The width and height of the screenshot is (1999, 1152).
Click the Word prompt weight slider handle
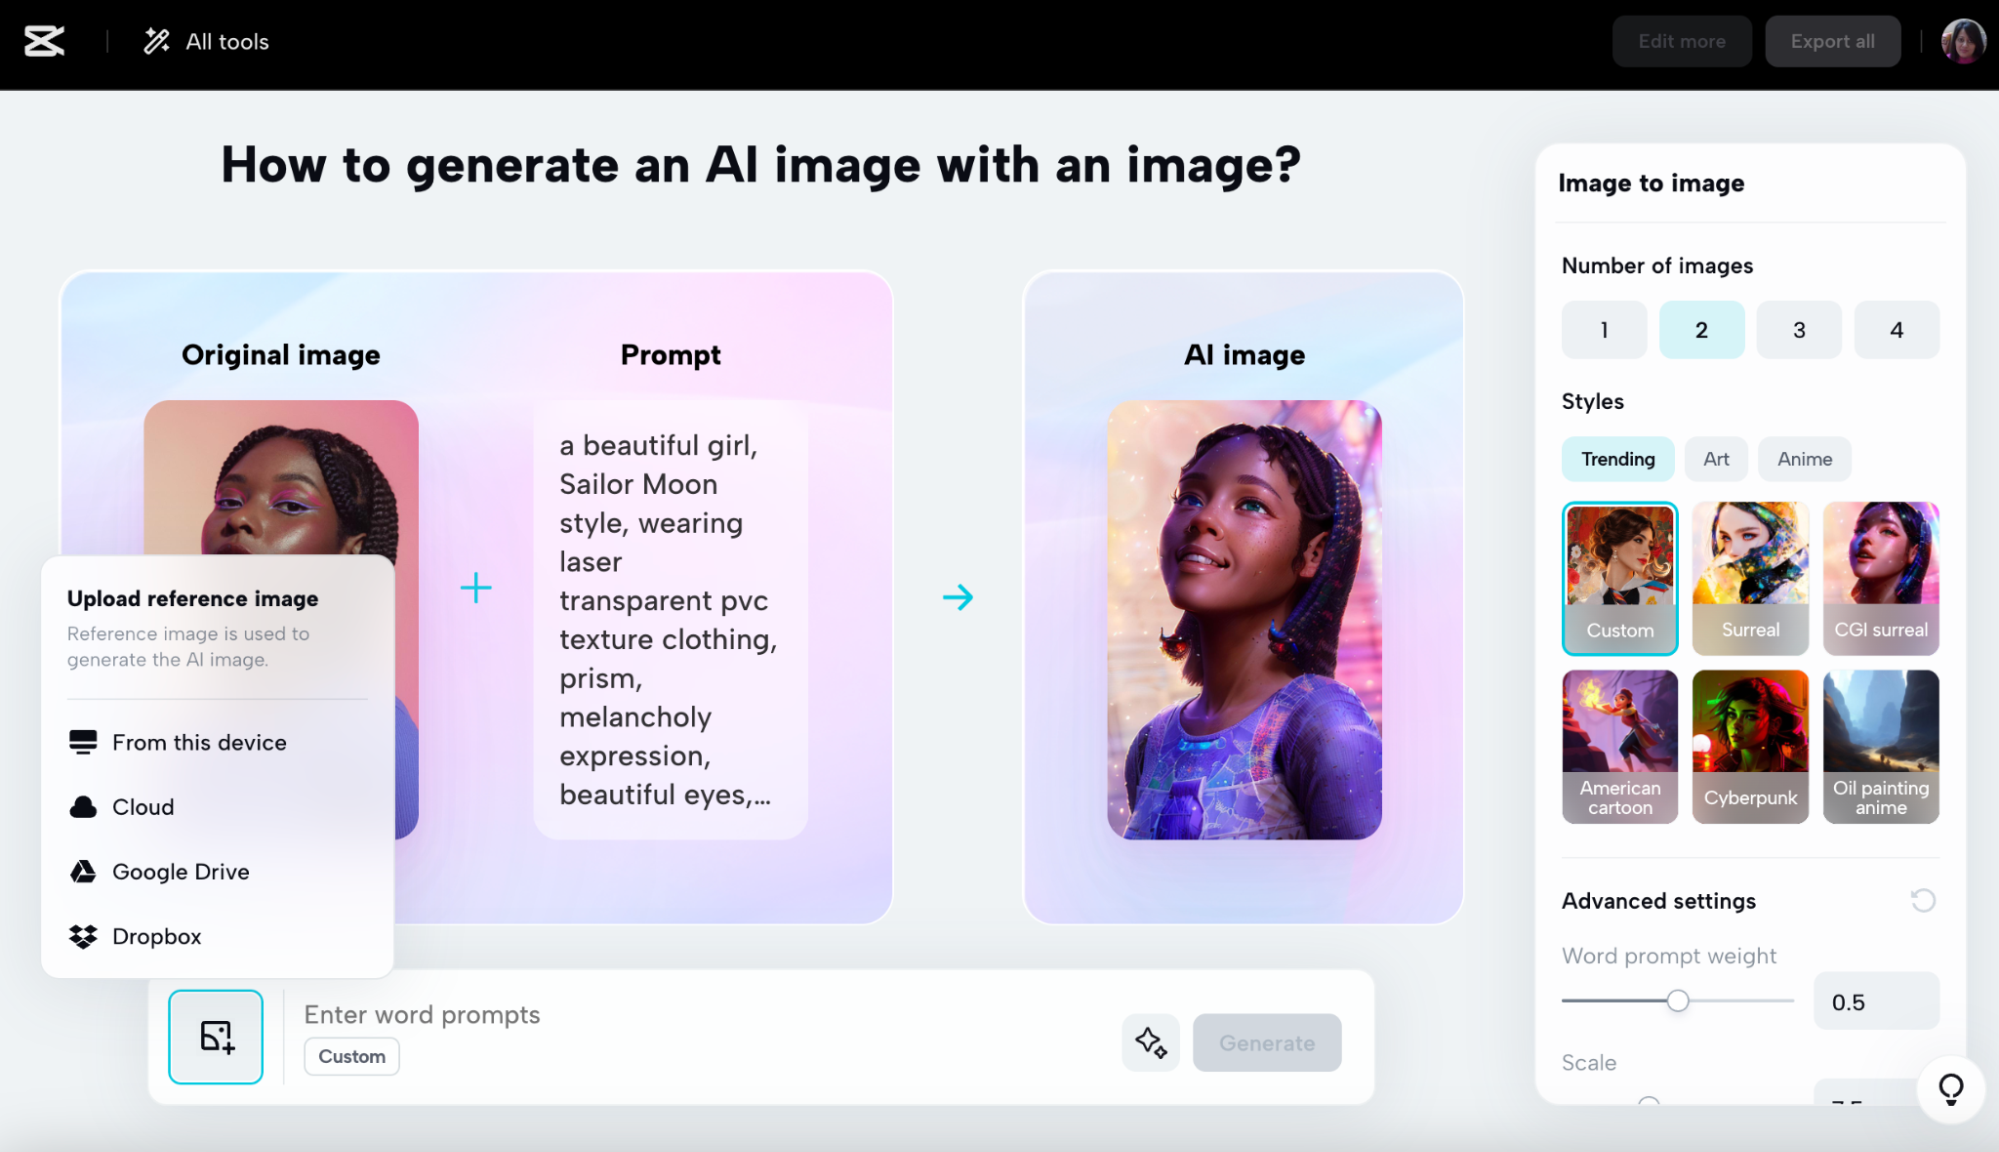[x=1677, y=1000]
